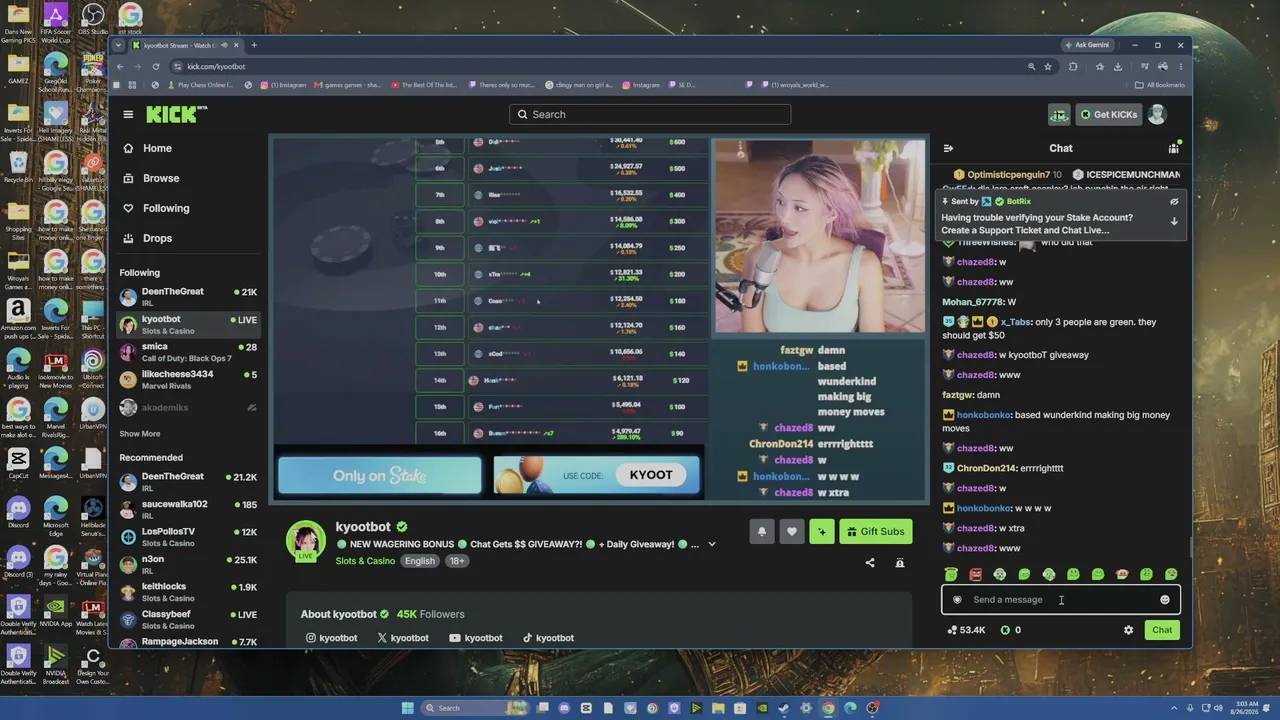Open the chat users icon
1280x720 pixels.
[1173, 148]
